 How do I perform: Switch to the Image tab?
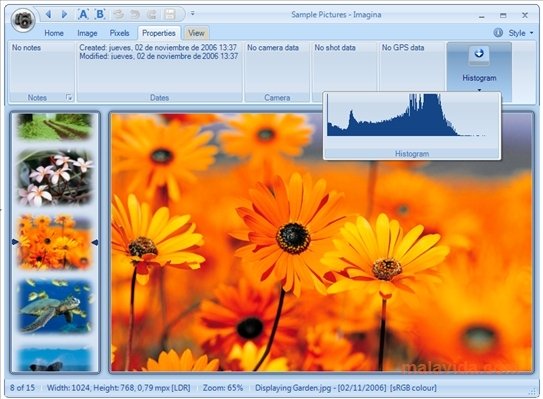(x=87, y=33)
